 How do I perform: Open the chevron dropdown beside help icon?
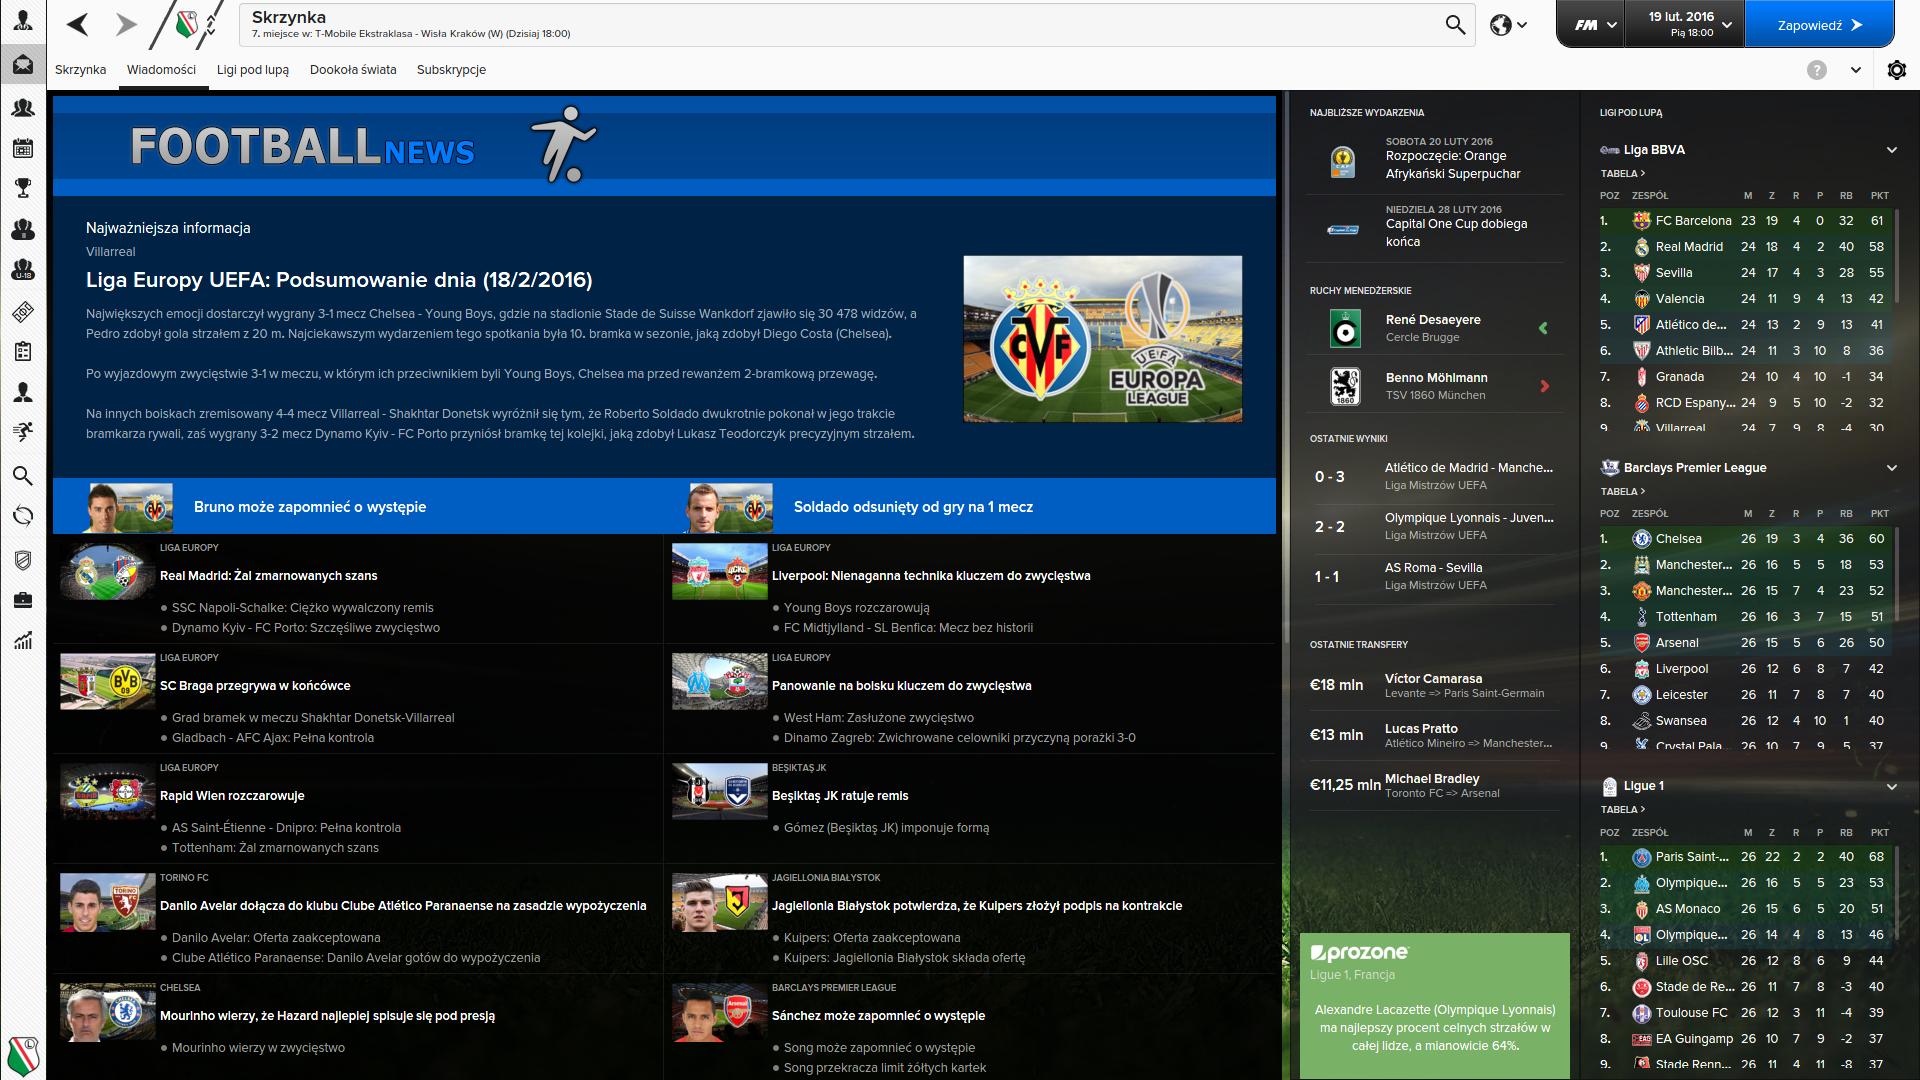[x=1856, y=70]
